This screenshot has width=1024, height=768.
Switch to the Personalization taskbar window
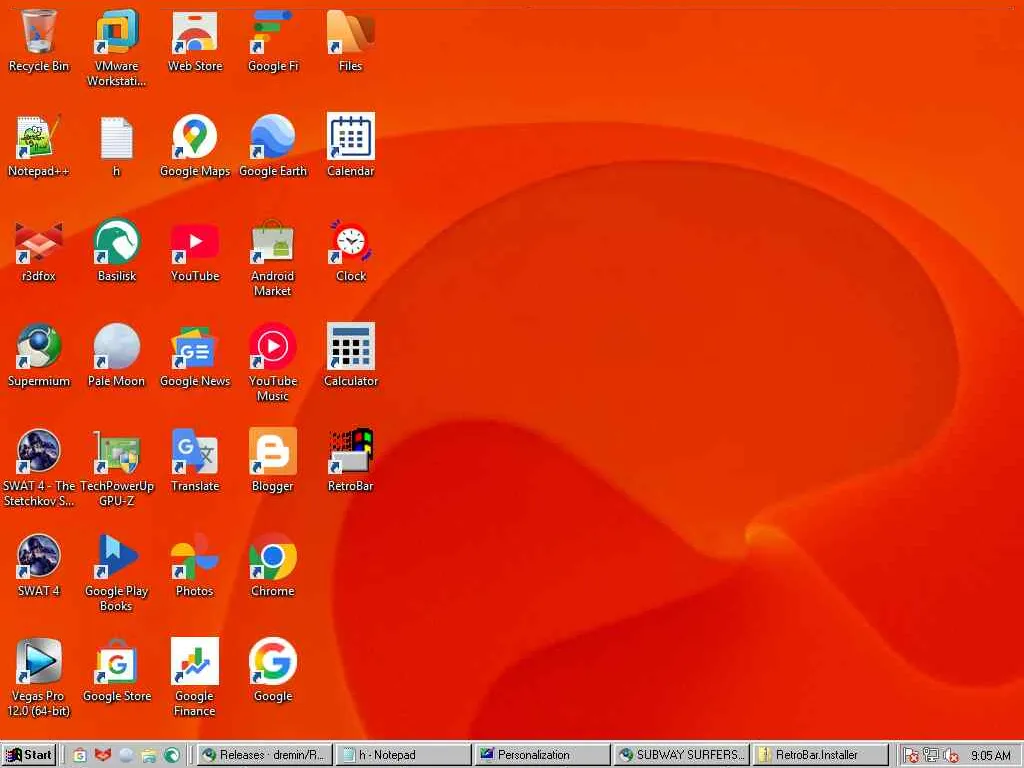point(541,755)
